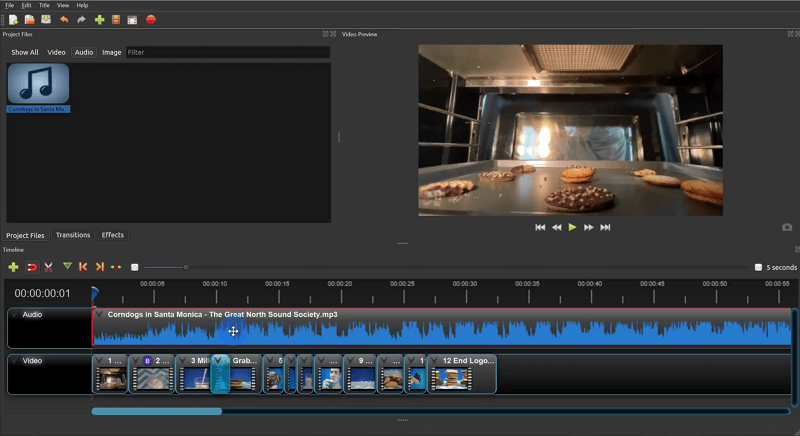Open the Video track menu arrow
800x436 pixels.
[14, 361]
